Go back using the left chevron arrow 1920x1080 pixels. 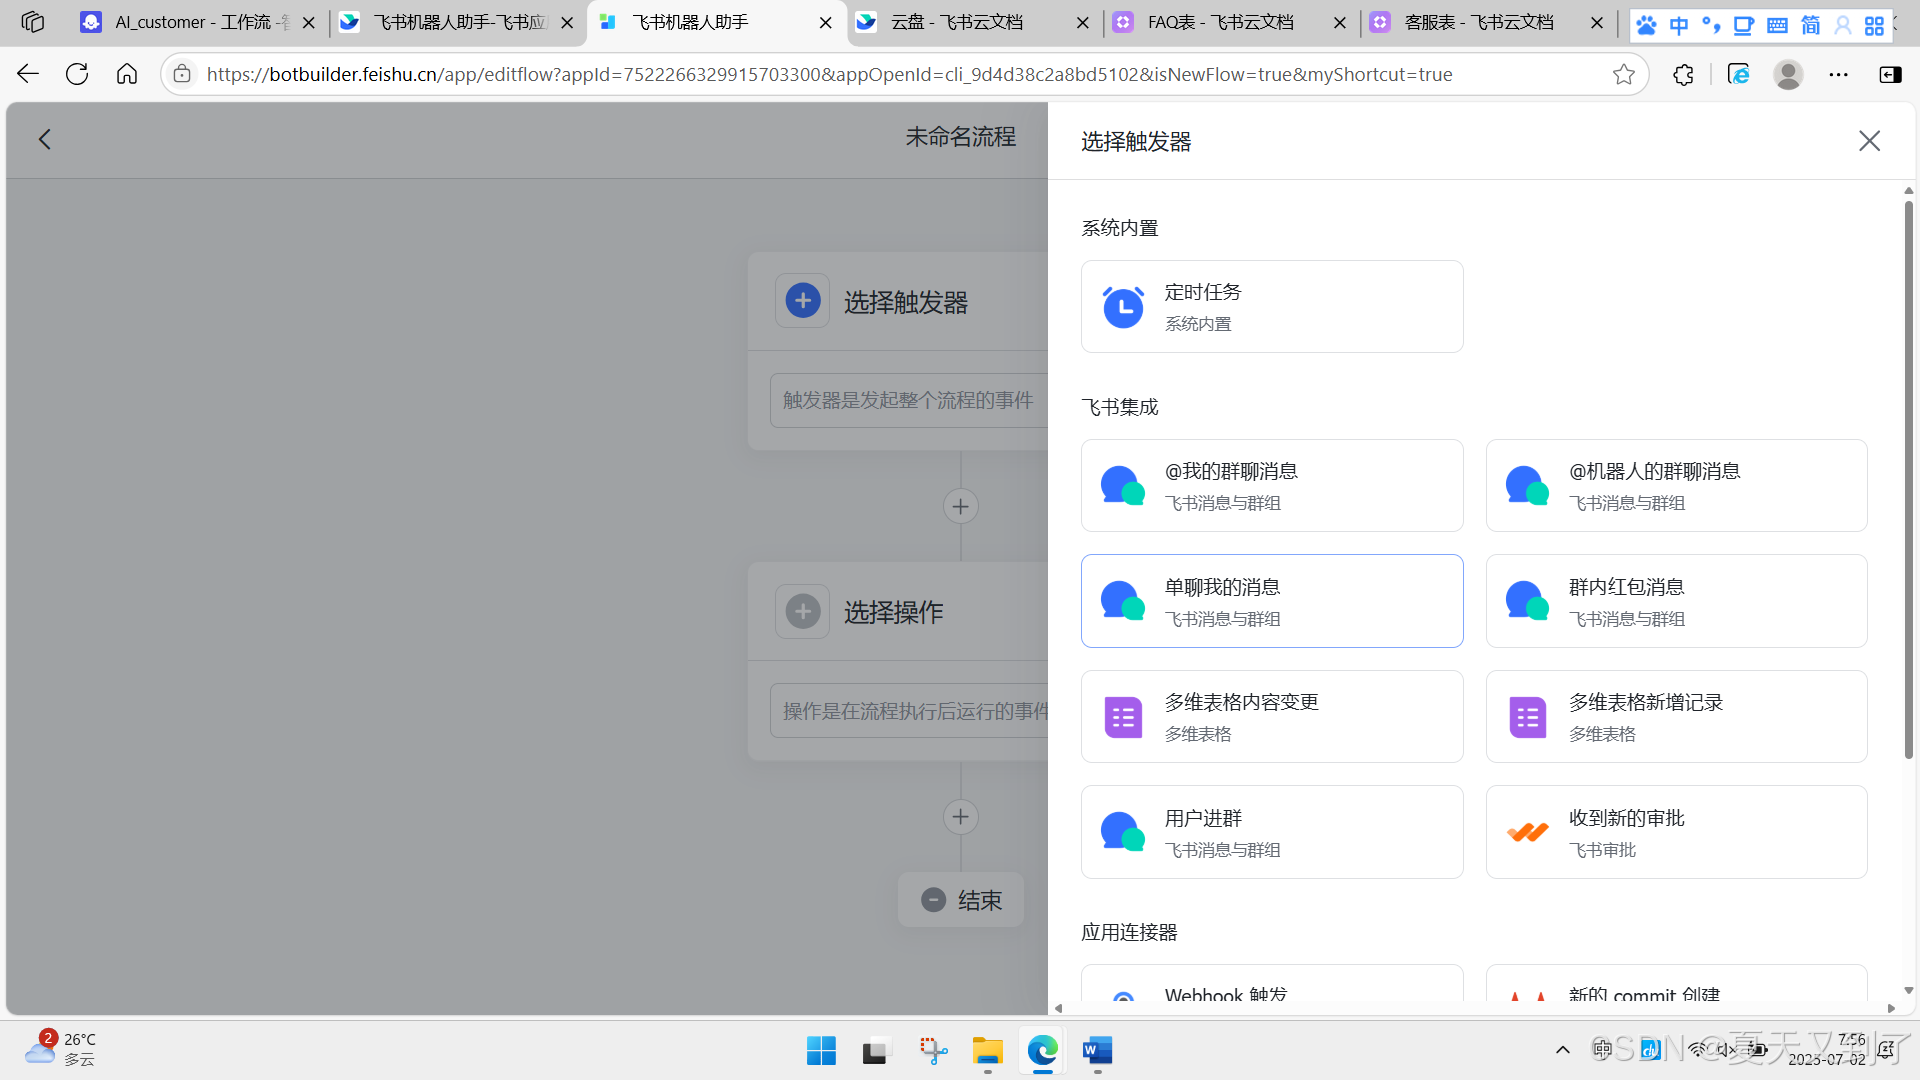(x=45, y=140)
